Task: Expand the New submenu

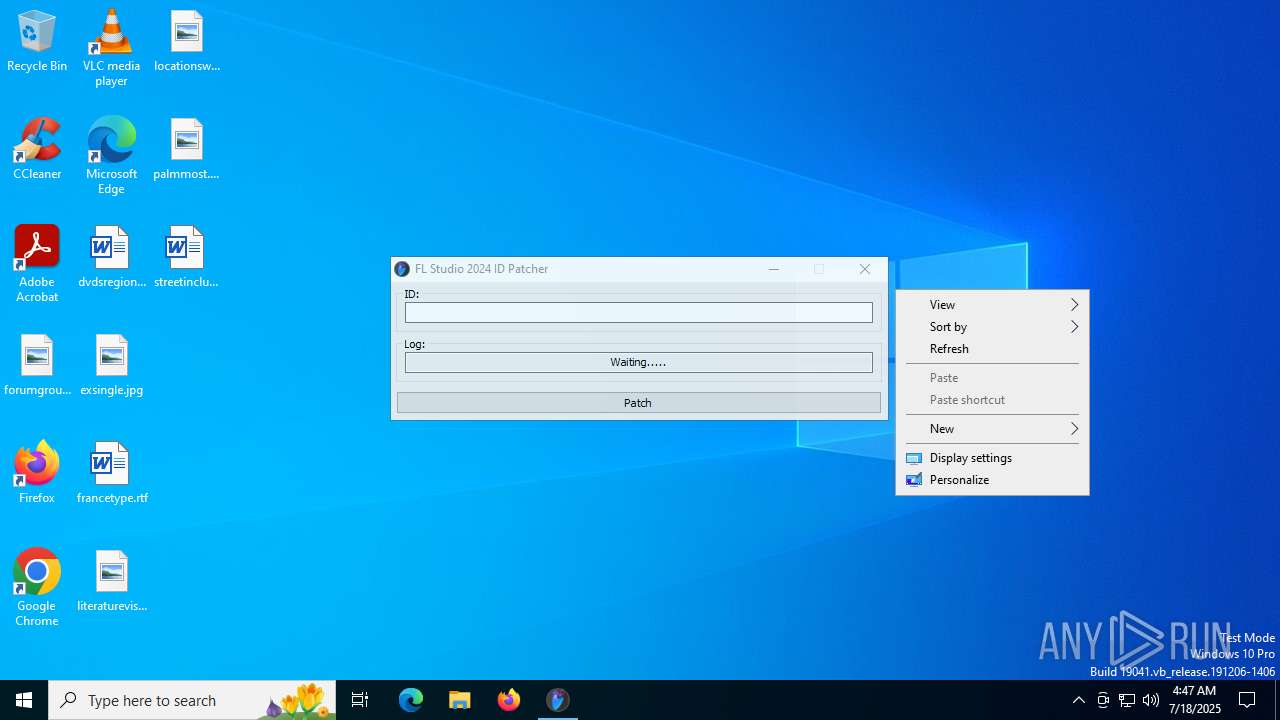Action: pyautogui.click(x=992, y=429)
